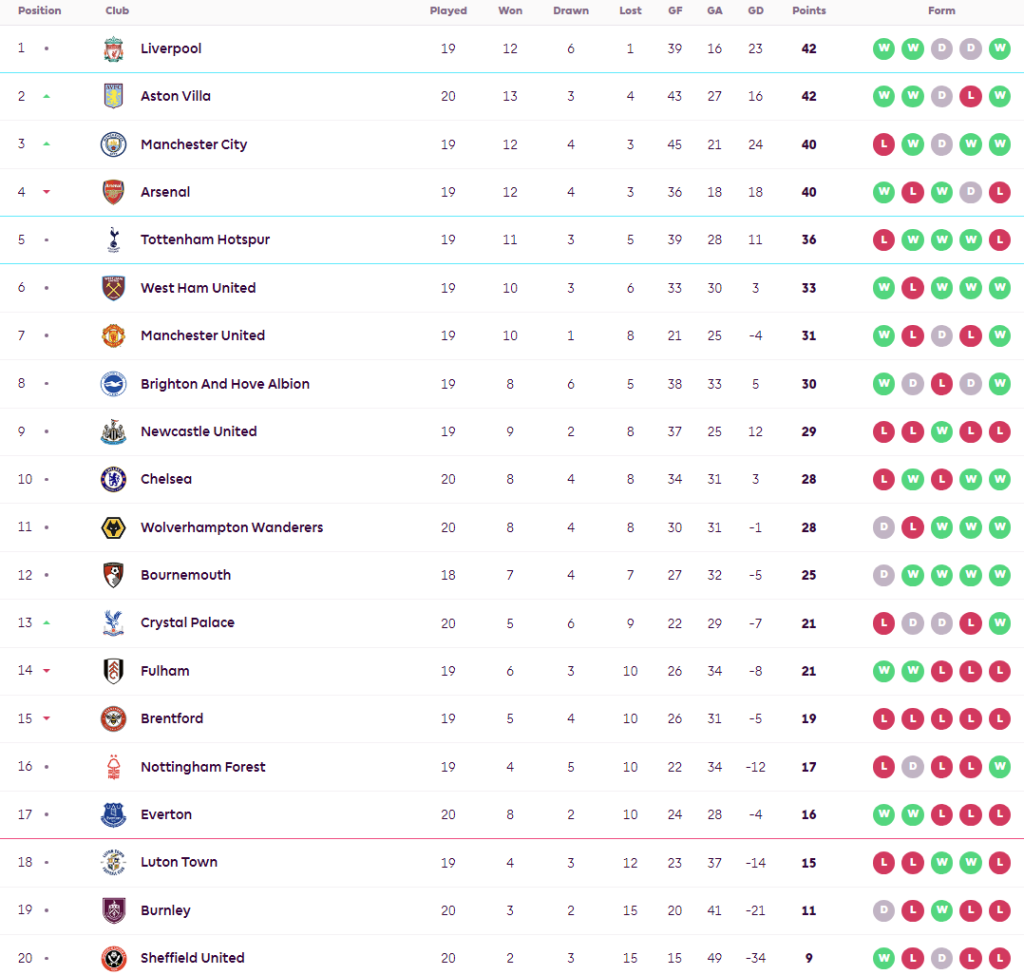The image size is (1024, 975).
Task: Click the red down arrow beside Arsenal
Action: tap(46, 192)
